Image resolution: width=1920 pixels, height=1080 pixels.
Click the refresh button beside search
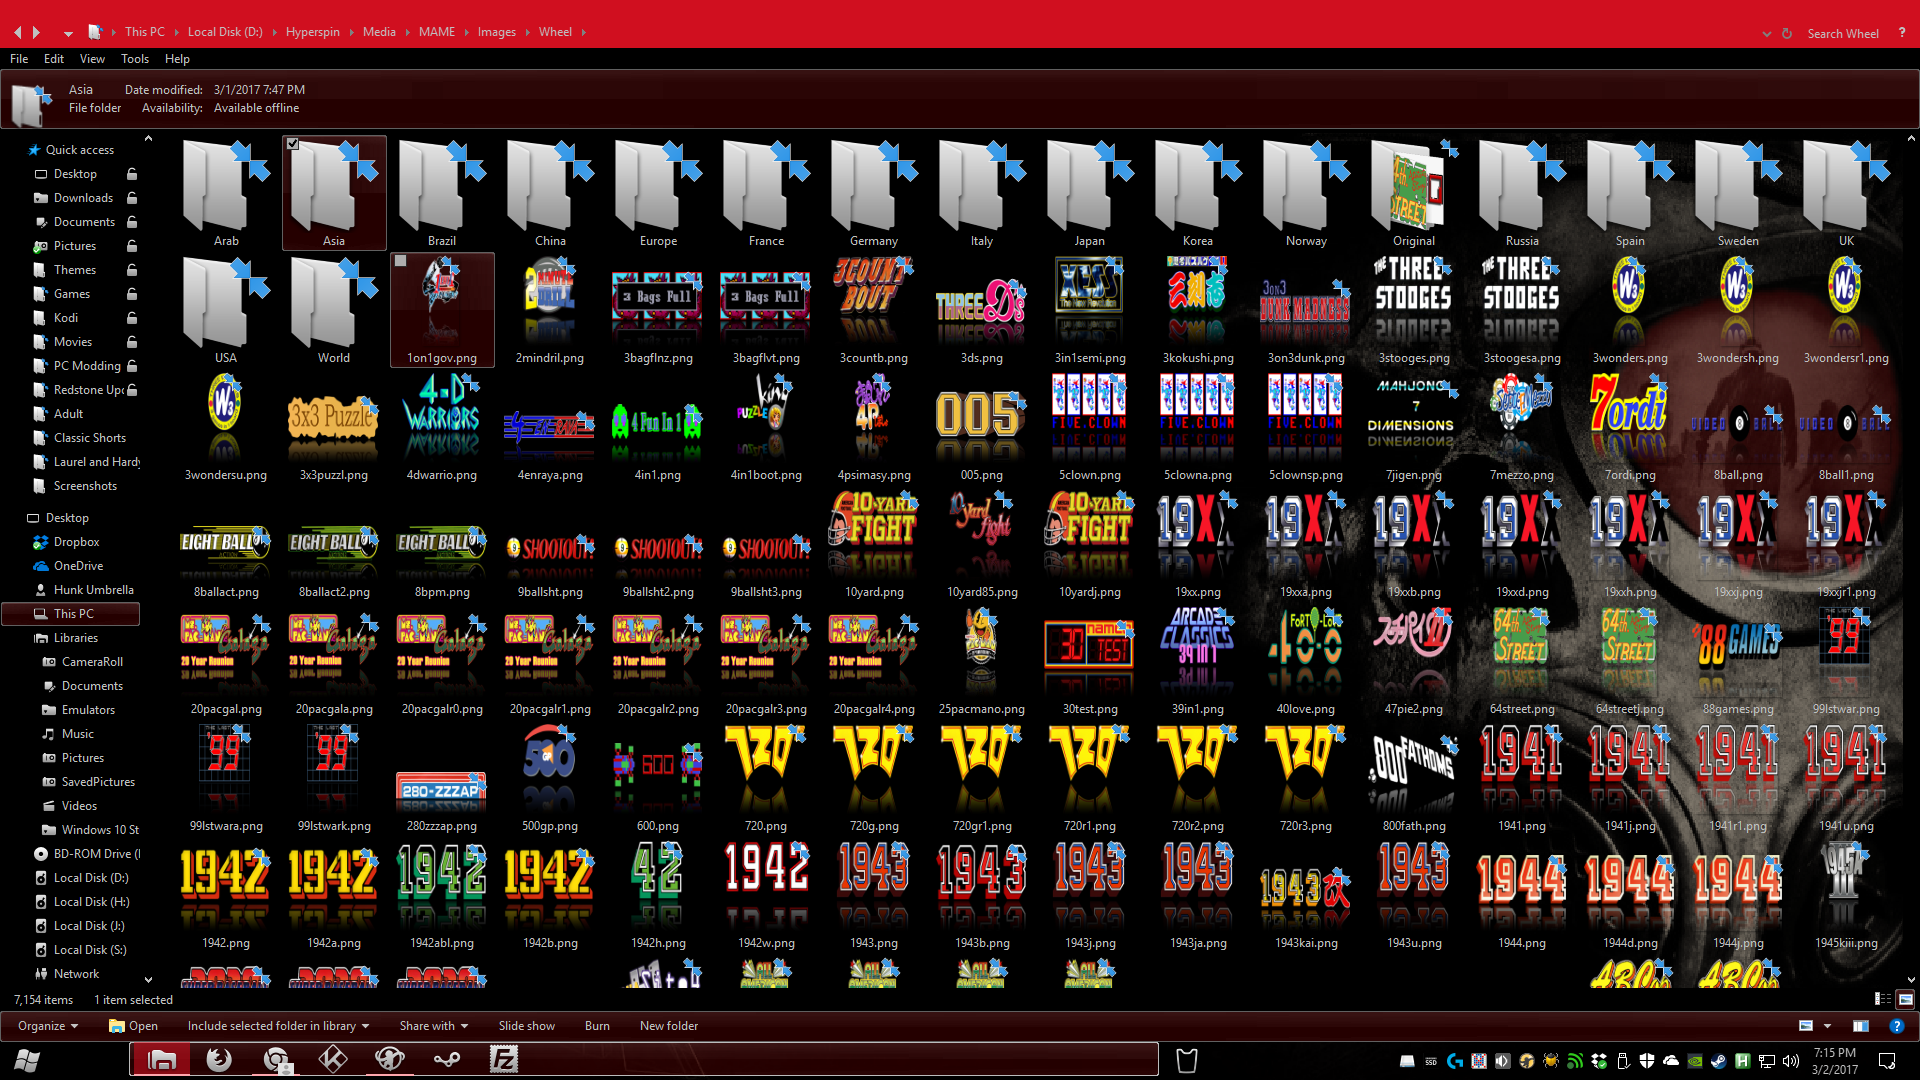point(1786,33)
